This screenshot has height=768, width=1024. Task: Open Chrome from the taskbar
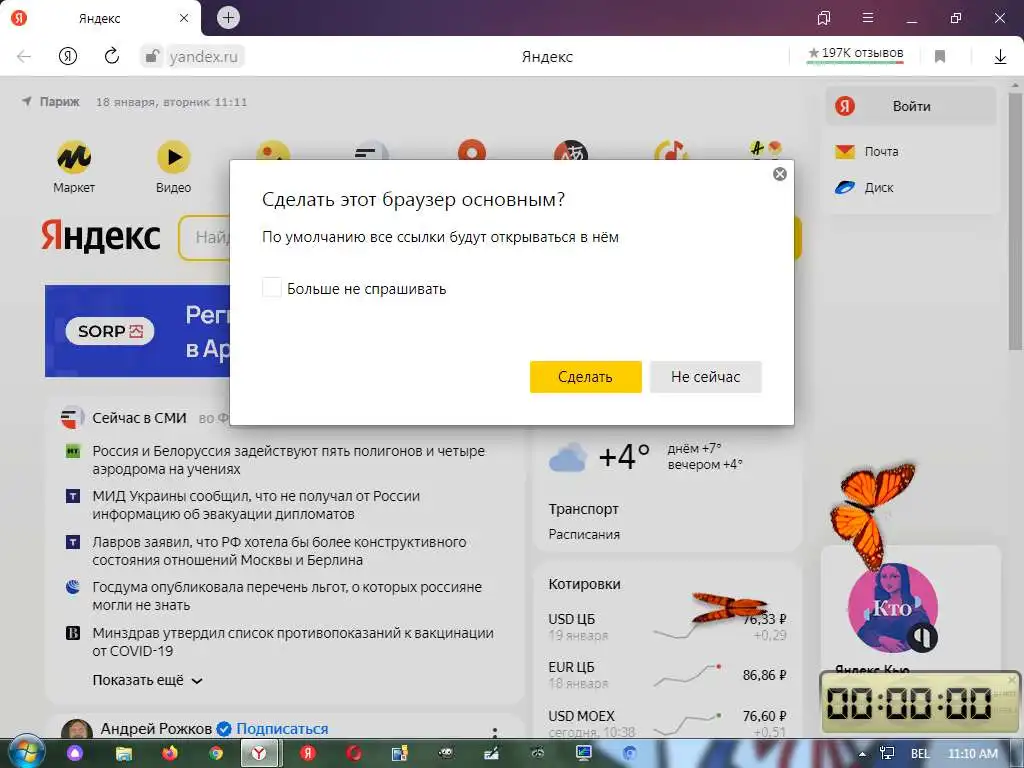pos(216,753)
